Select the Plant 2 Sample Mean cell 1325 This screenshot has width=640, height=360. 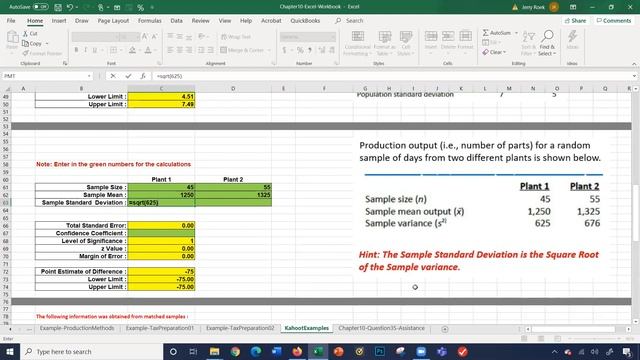[233, 195]
